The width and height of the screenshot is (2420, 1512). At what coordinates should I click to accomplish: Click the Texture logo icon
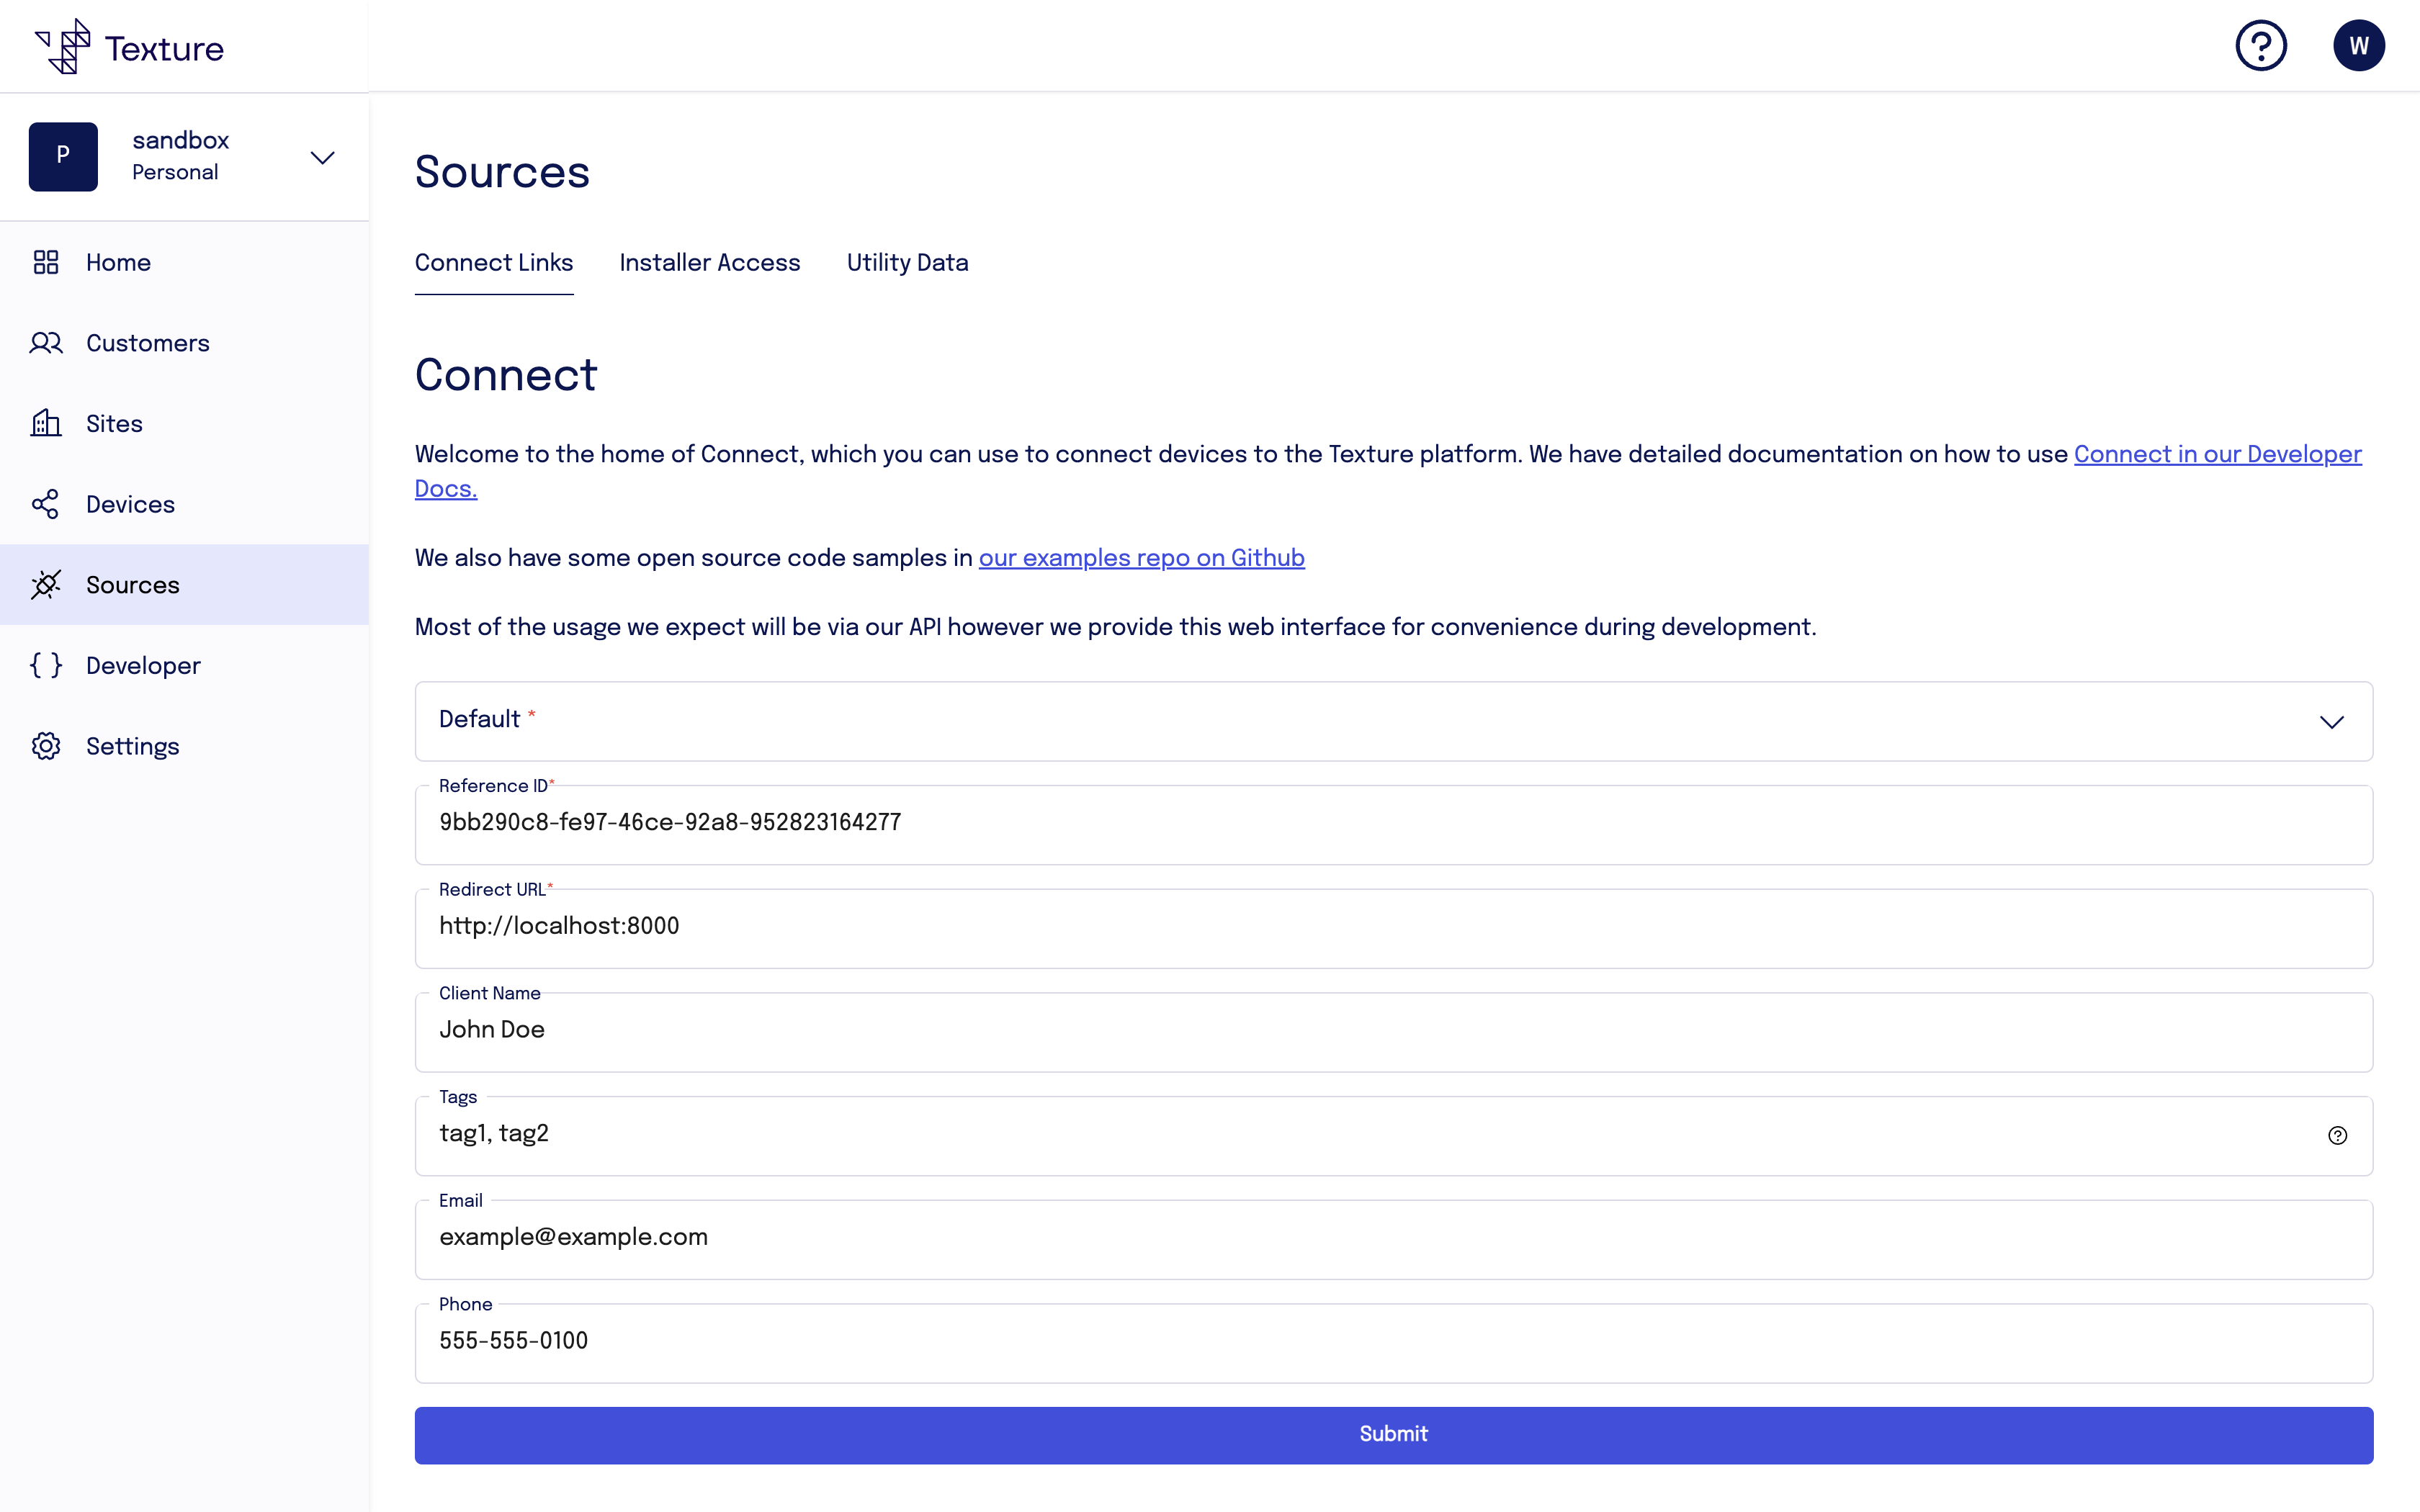coord(63,46)
